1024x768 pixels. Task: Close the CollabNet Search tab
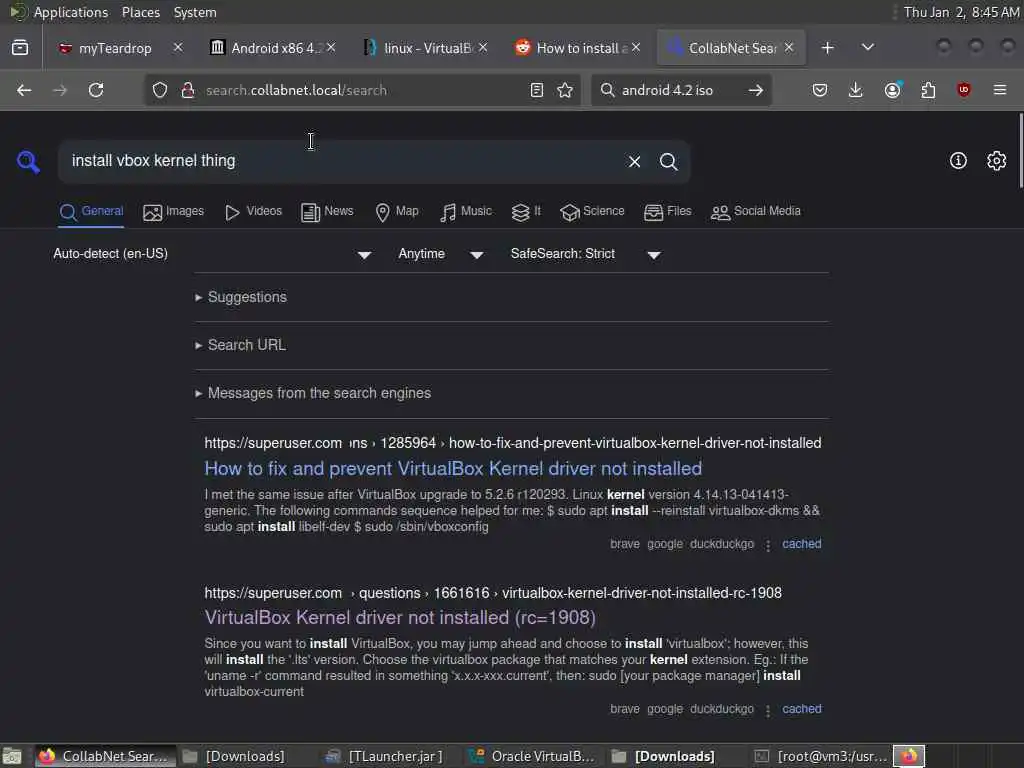[789, 47]
